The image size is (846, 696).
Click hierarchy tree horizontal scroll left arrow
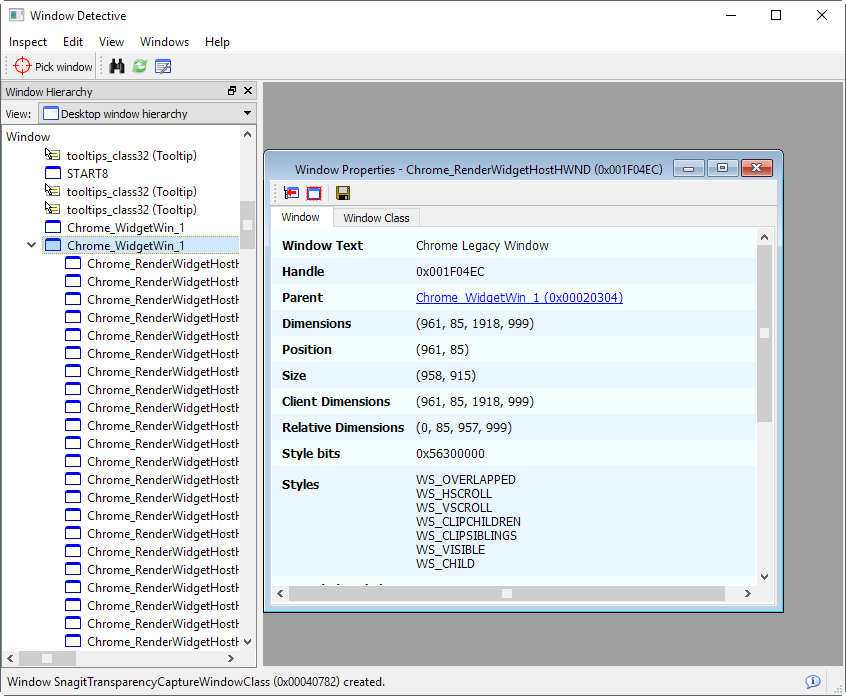(x=10, y=658)
